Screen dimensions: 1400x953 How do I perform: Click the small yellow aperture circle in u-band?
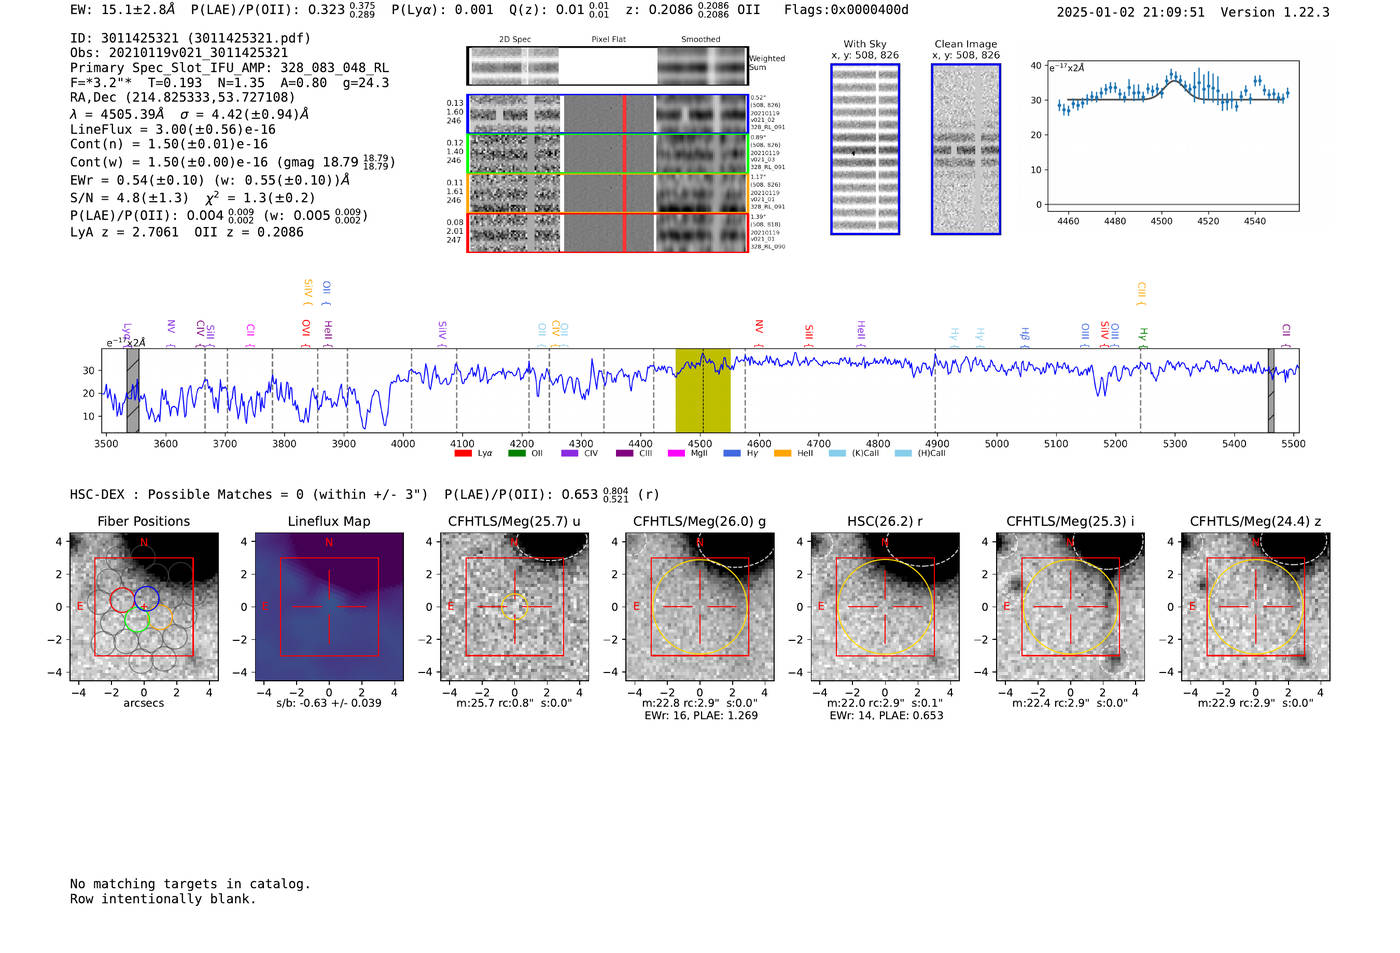pyautogui.click(x=514, y=607)
